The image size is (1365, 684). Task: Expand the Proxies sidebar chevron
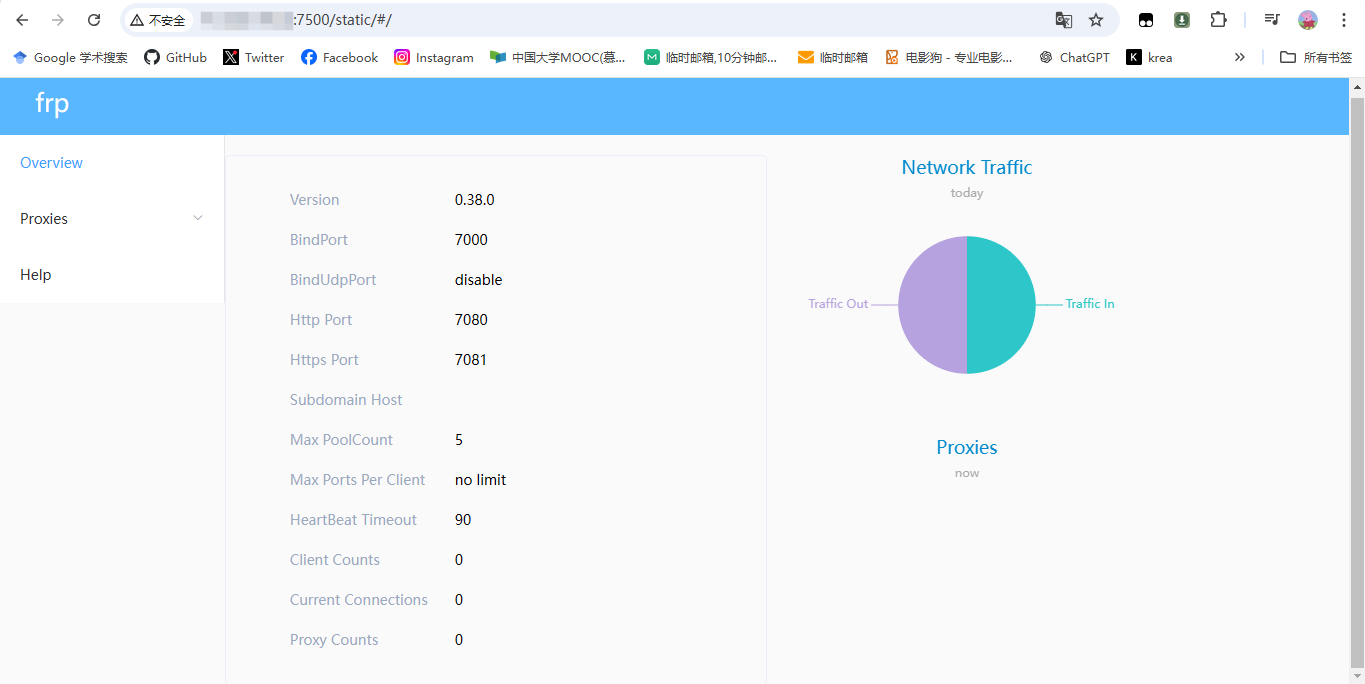tap(197, 218)
